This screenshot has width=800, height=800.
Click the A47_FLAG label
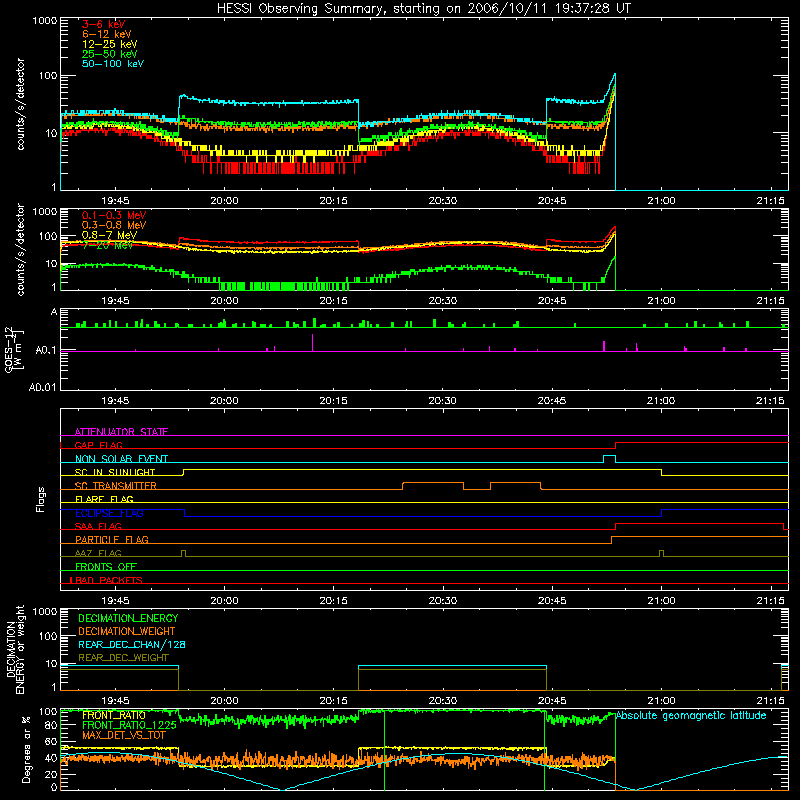coord(98,553)
